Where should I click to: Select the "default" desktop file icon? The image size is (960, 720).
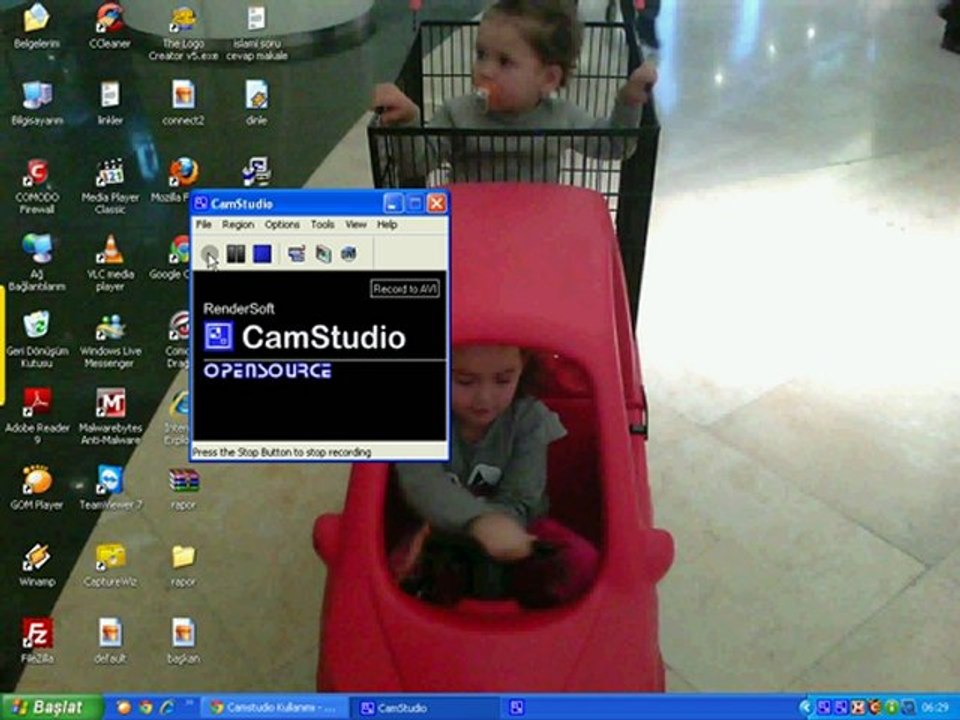[x=110, y=641]
